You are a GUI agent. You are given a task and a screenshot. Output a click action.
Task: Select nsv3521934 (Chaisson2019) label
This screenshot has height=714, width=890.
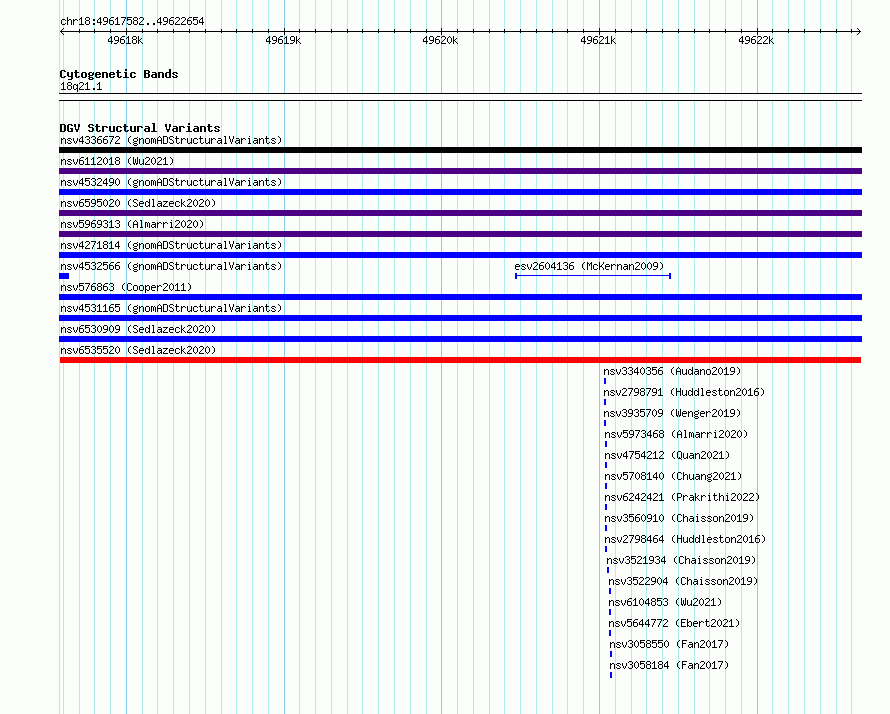click(x=681, y=560)
